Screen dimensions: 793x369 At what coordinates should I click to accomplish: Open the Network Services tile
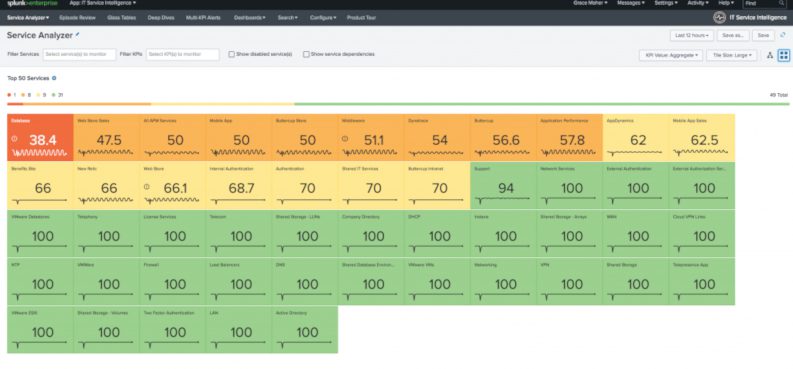click(x=569, y=186)
